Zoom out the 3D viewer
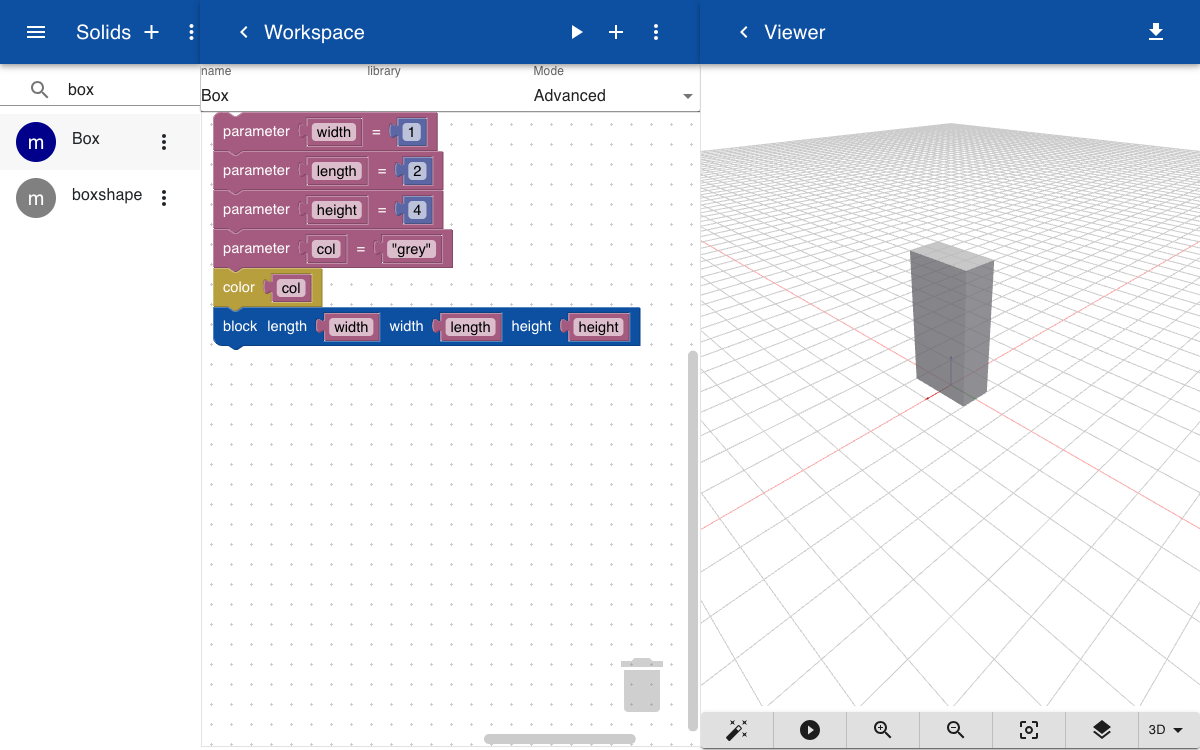Screen dimensions: 1200x750 tap(956, 730)
